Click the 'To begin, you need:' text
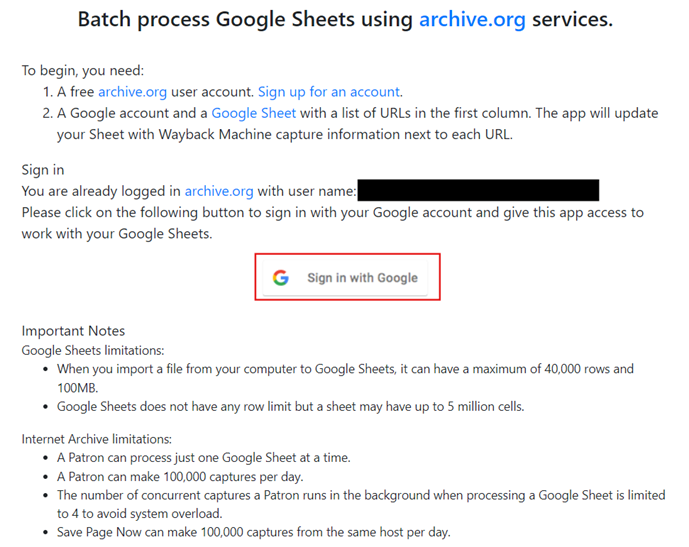689x547 pixels. click(83, 71)
